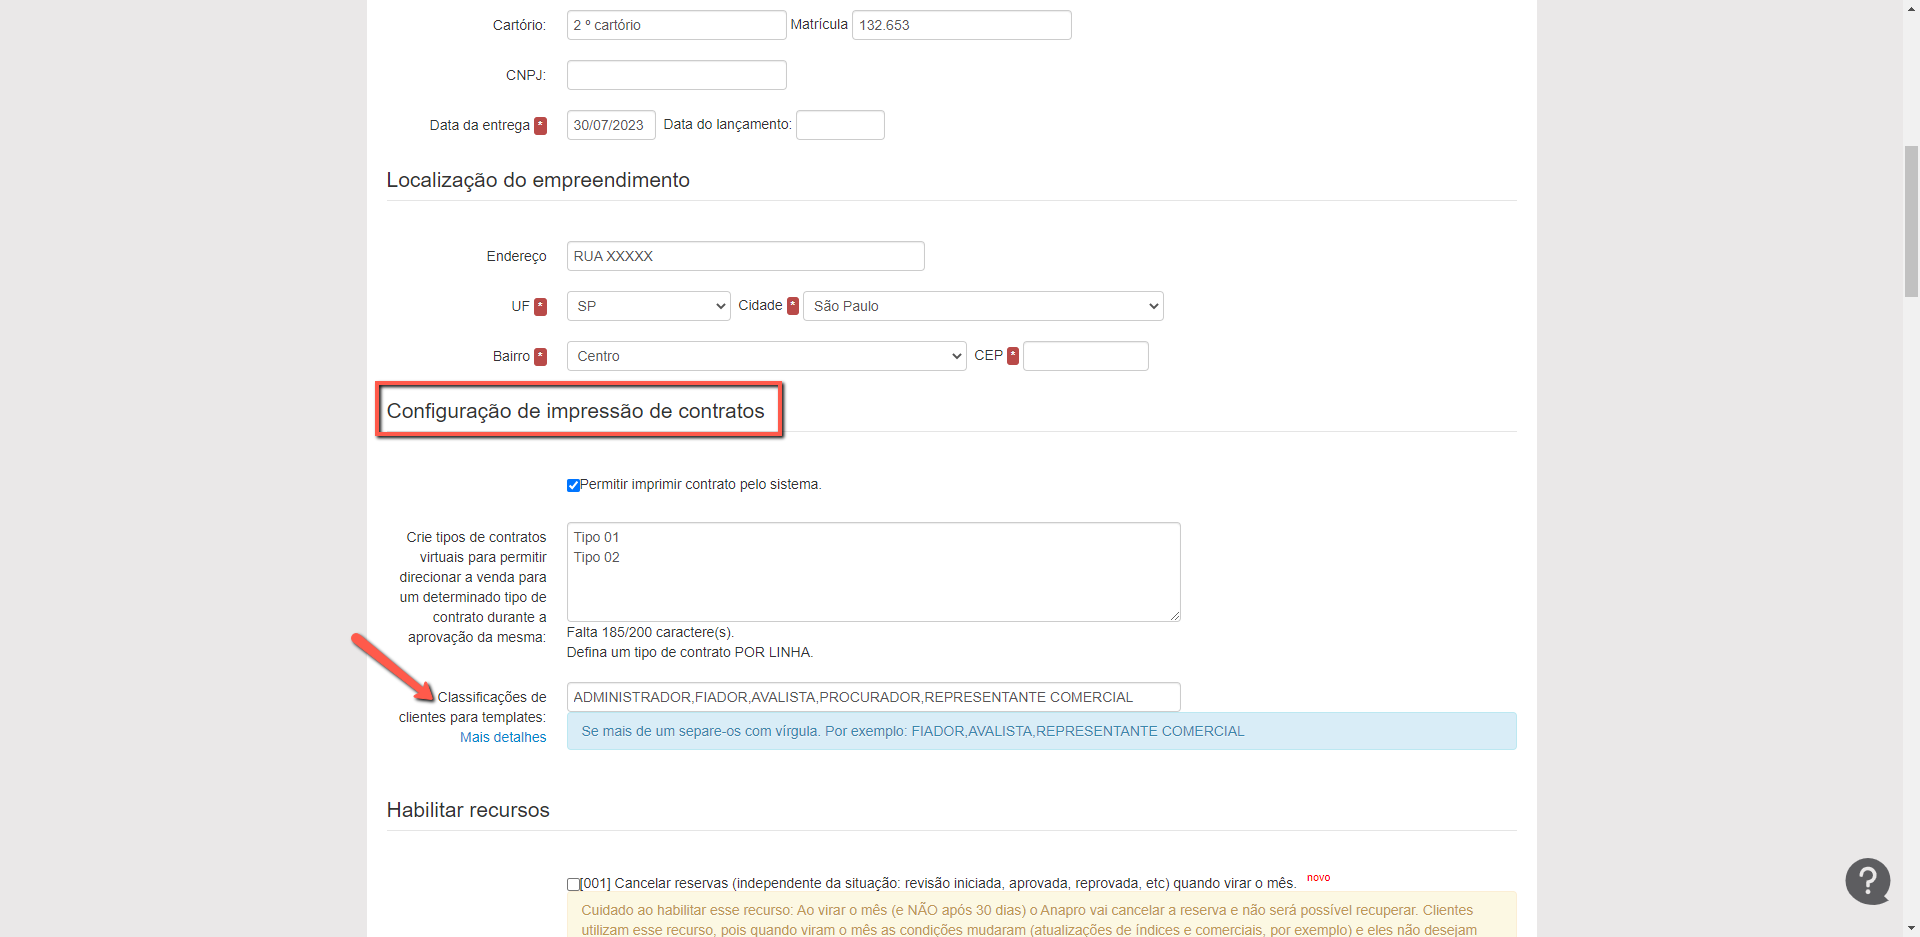Open the UF dropdown showing SP

pos(648,306)
